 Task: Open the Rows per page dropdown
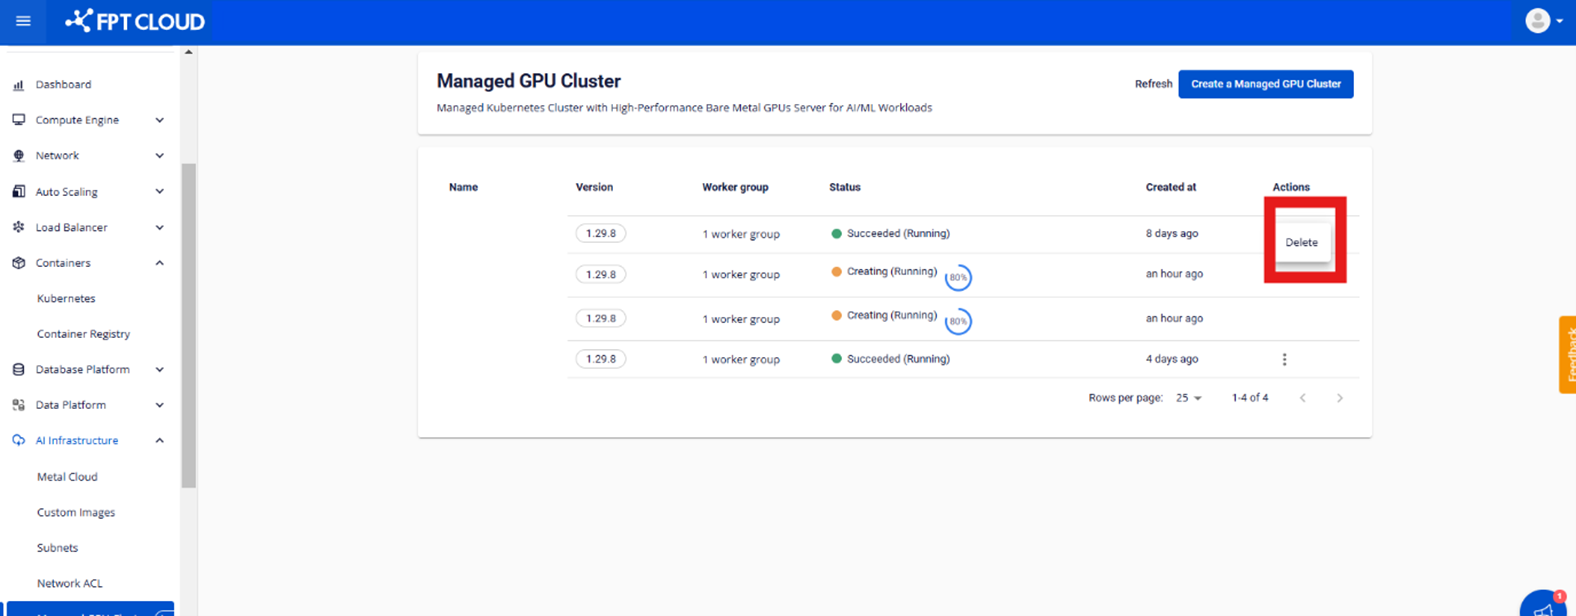tap(1188, 398)
